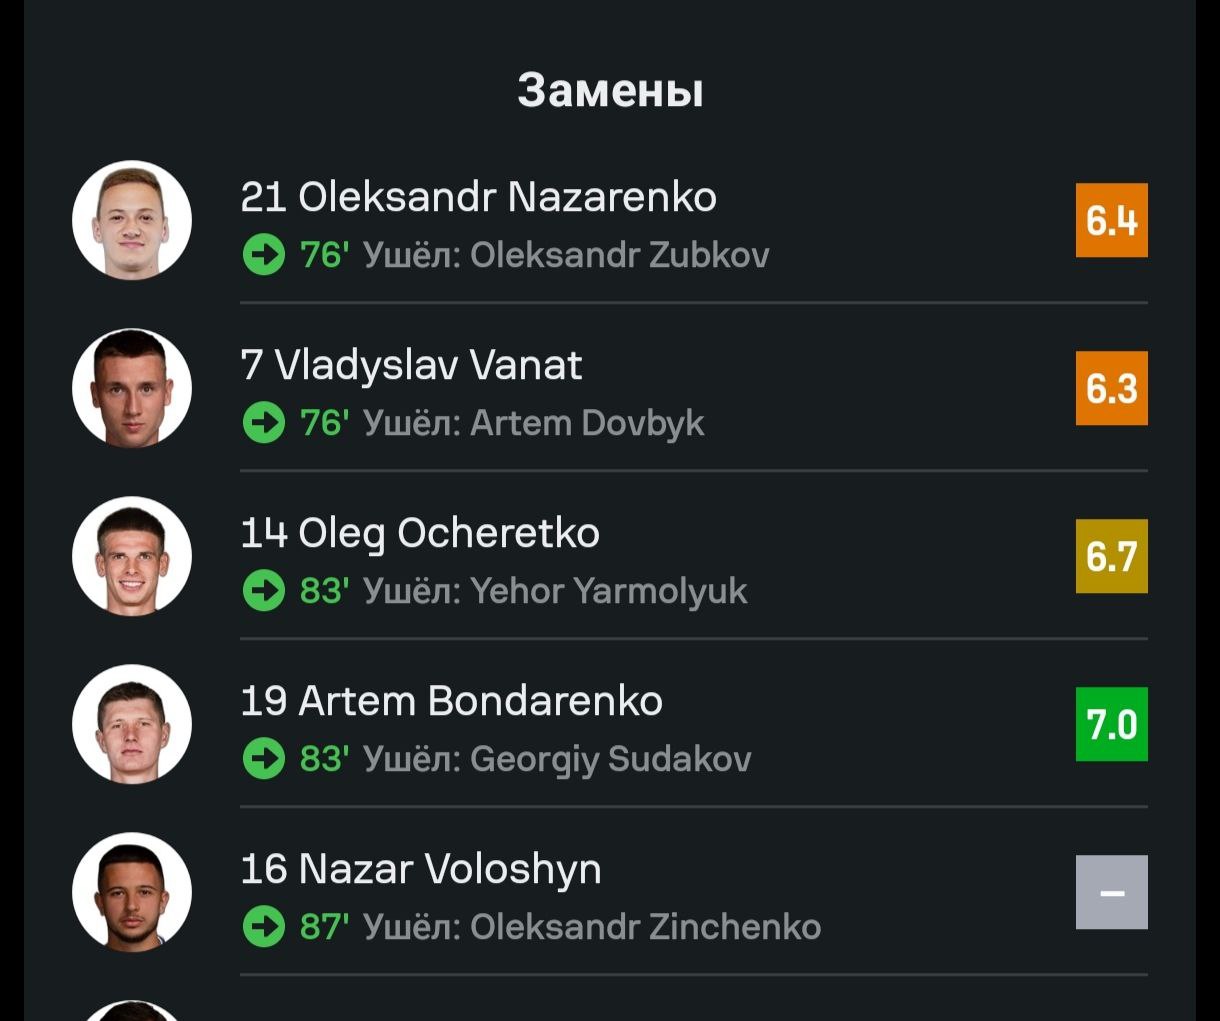This screenshot has width=1220, height=1021.
Task: Select Nazar Voloshyn's profile picture
Action: click(132, 892)
